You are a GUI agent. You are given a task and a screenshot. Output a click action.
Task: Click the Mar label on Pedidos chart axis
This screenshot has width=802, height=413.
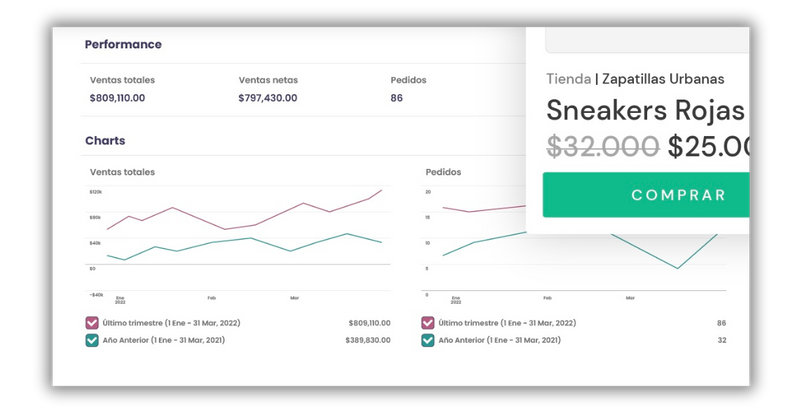pyautogui.click(x=630, y=298)
